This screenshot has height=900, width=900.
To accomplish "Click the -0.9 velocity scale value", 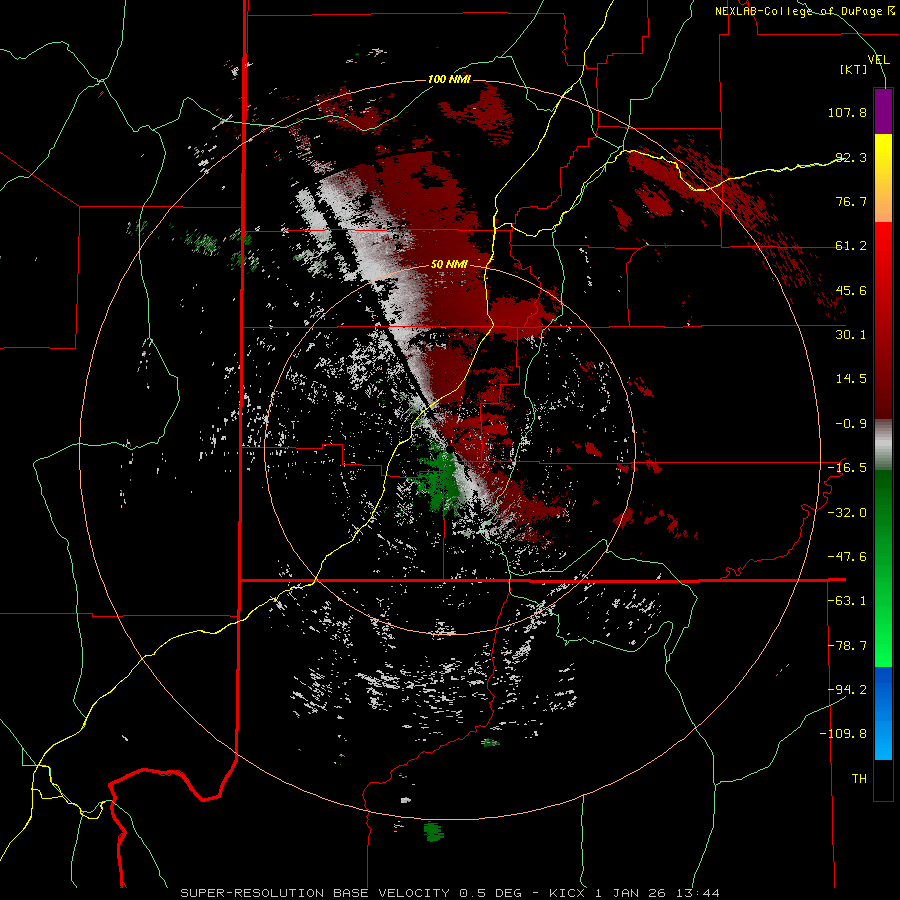I will [851, 424].
